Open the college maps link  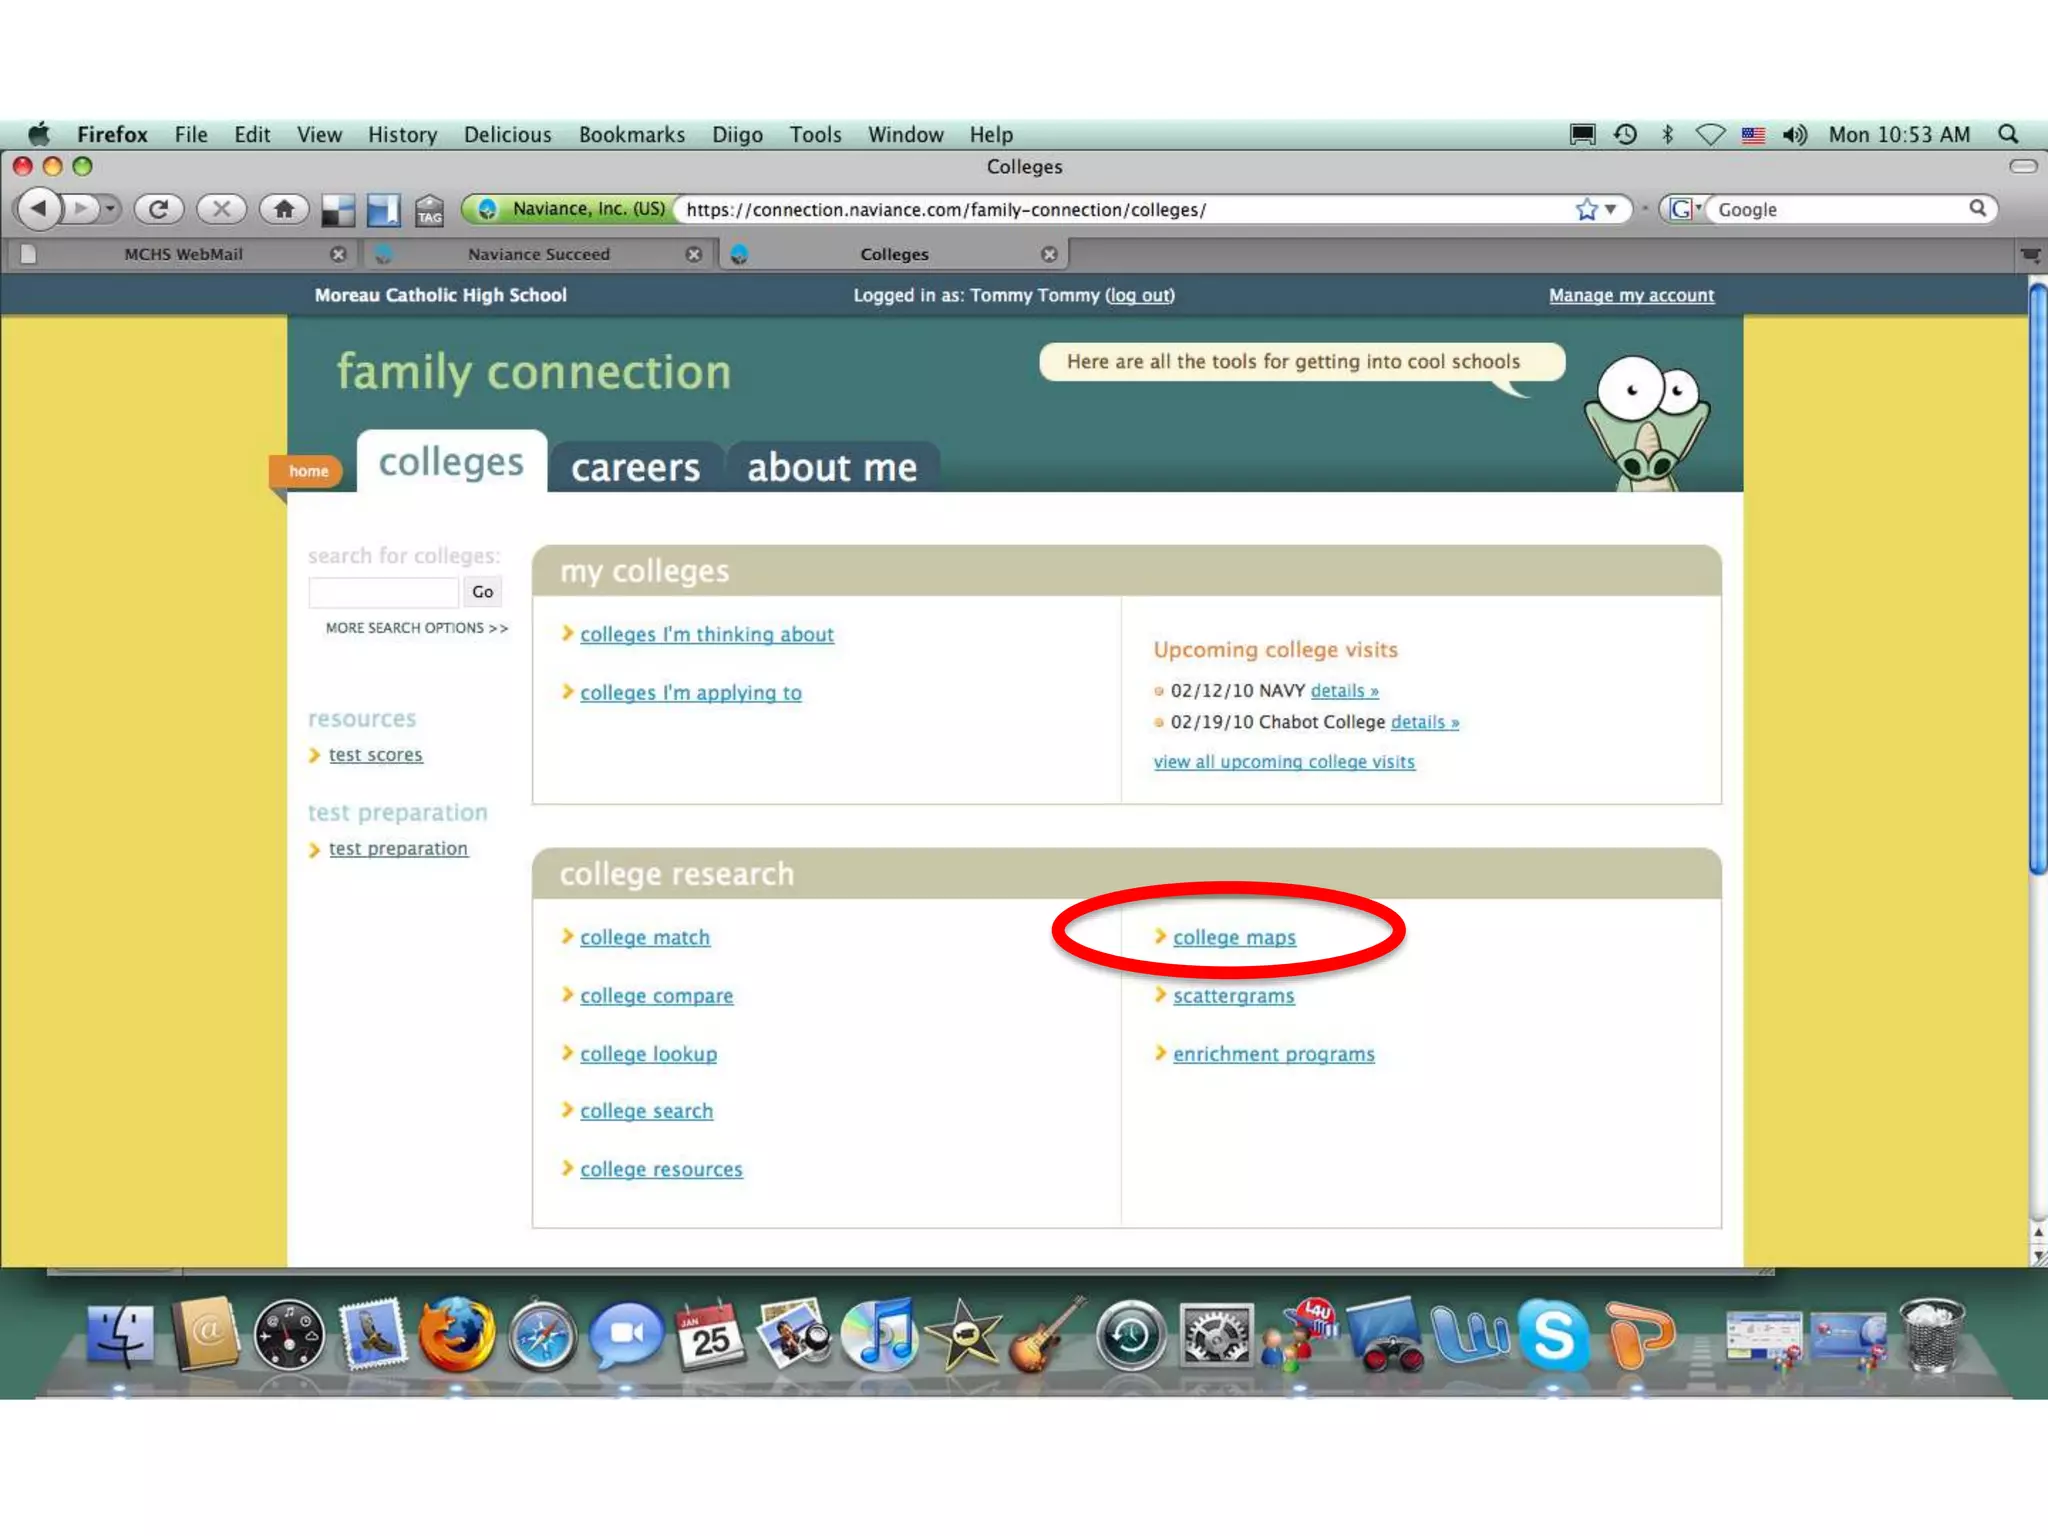[x=1234, y=937]
